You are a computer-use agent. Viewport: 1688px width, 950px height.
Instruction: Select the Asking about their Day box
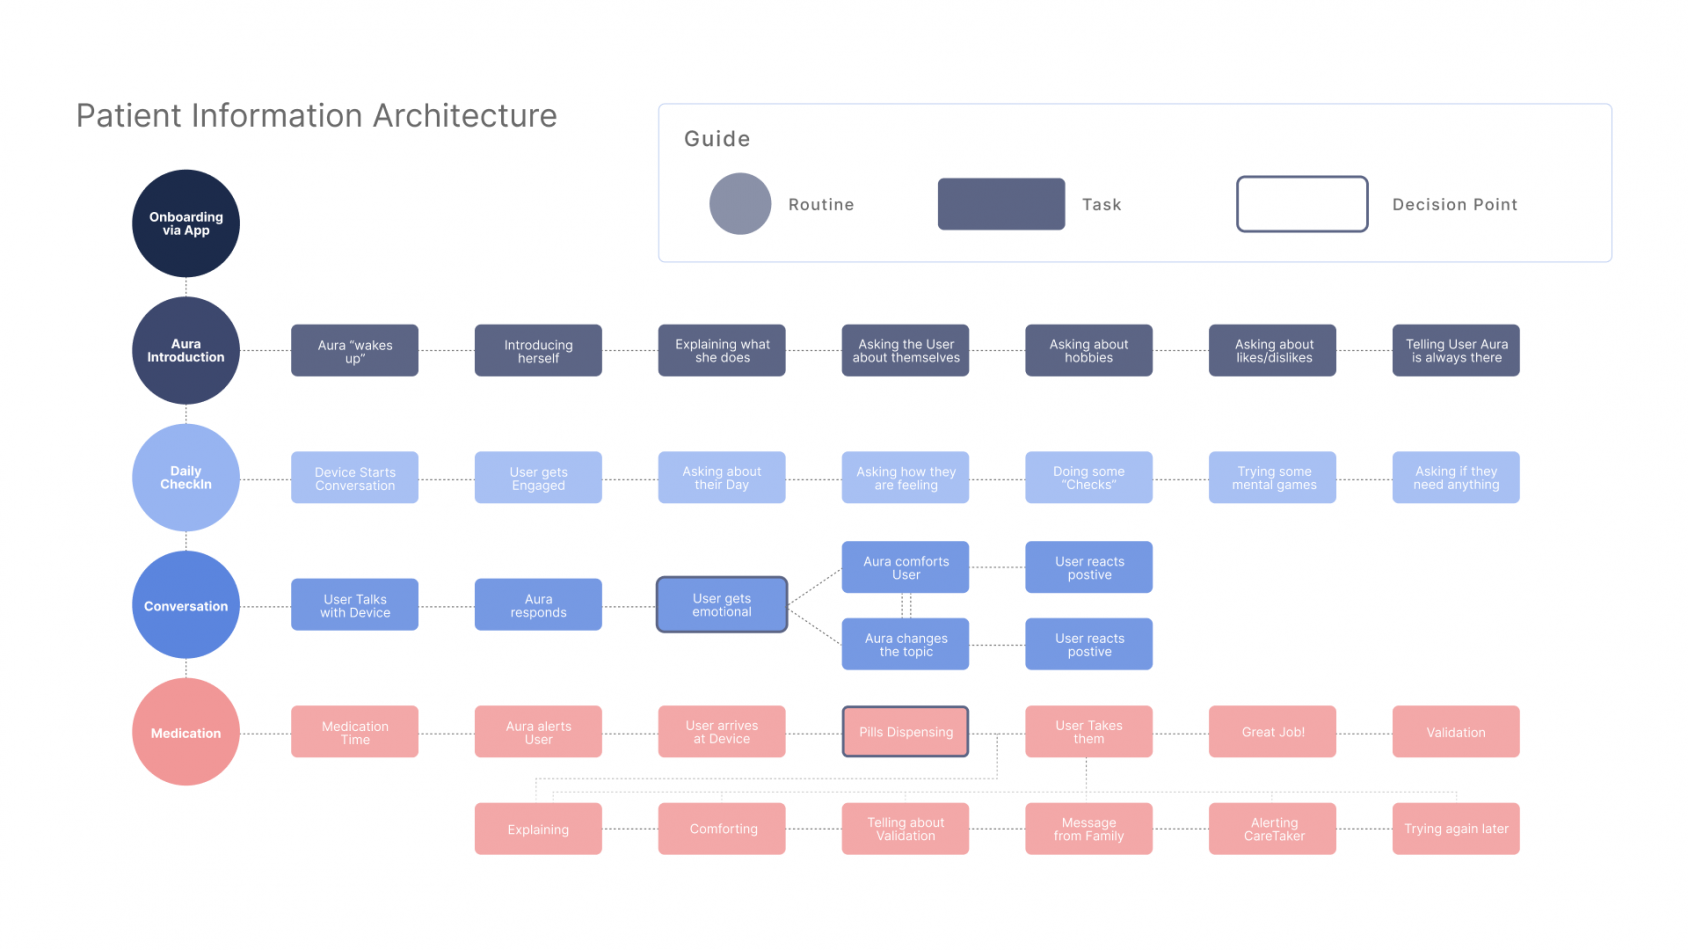(722, 477)
